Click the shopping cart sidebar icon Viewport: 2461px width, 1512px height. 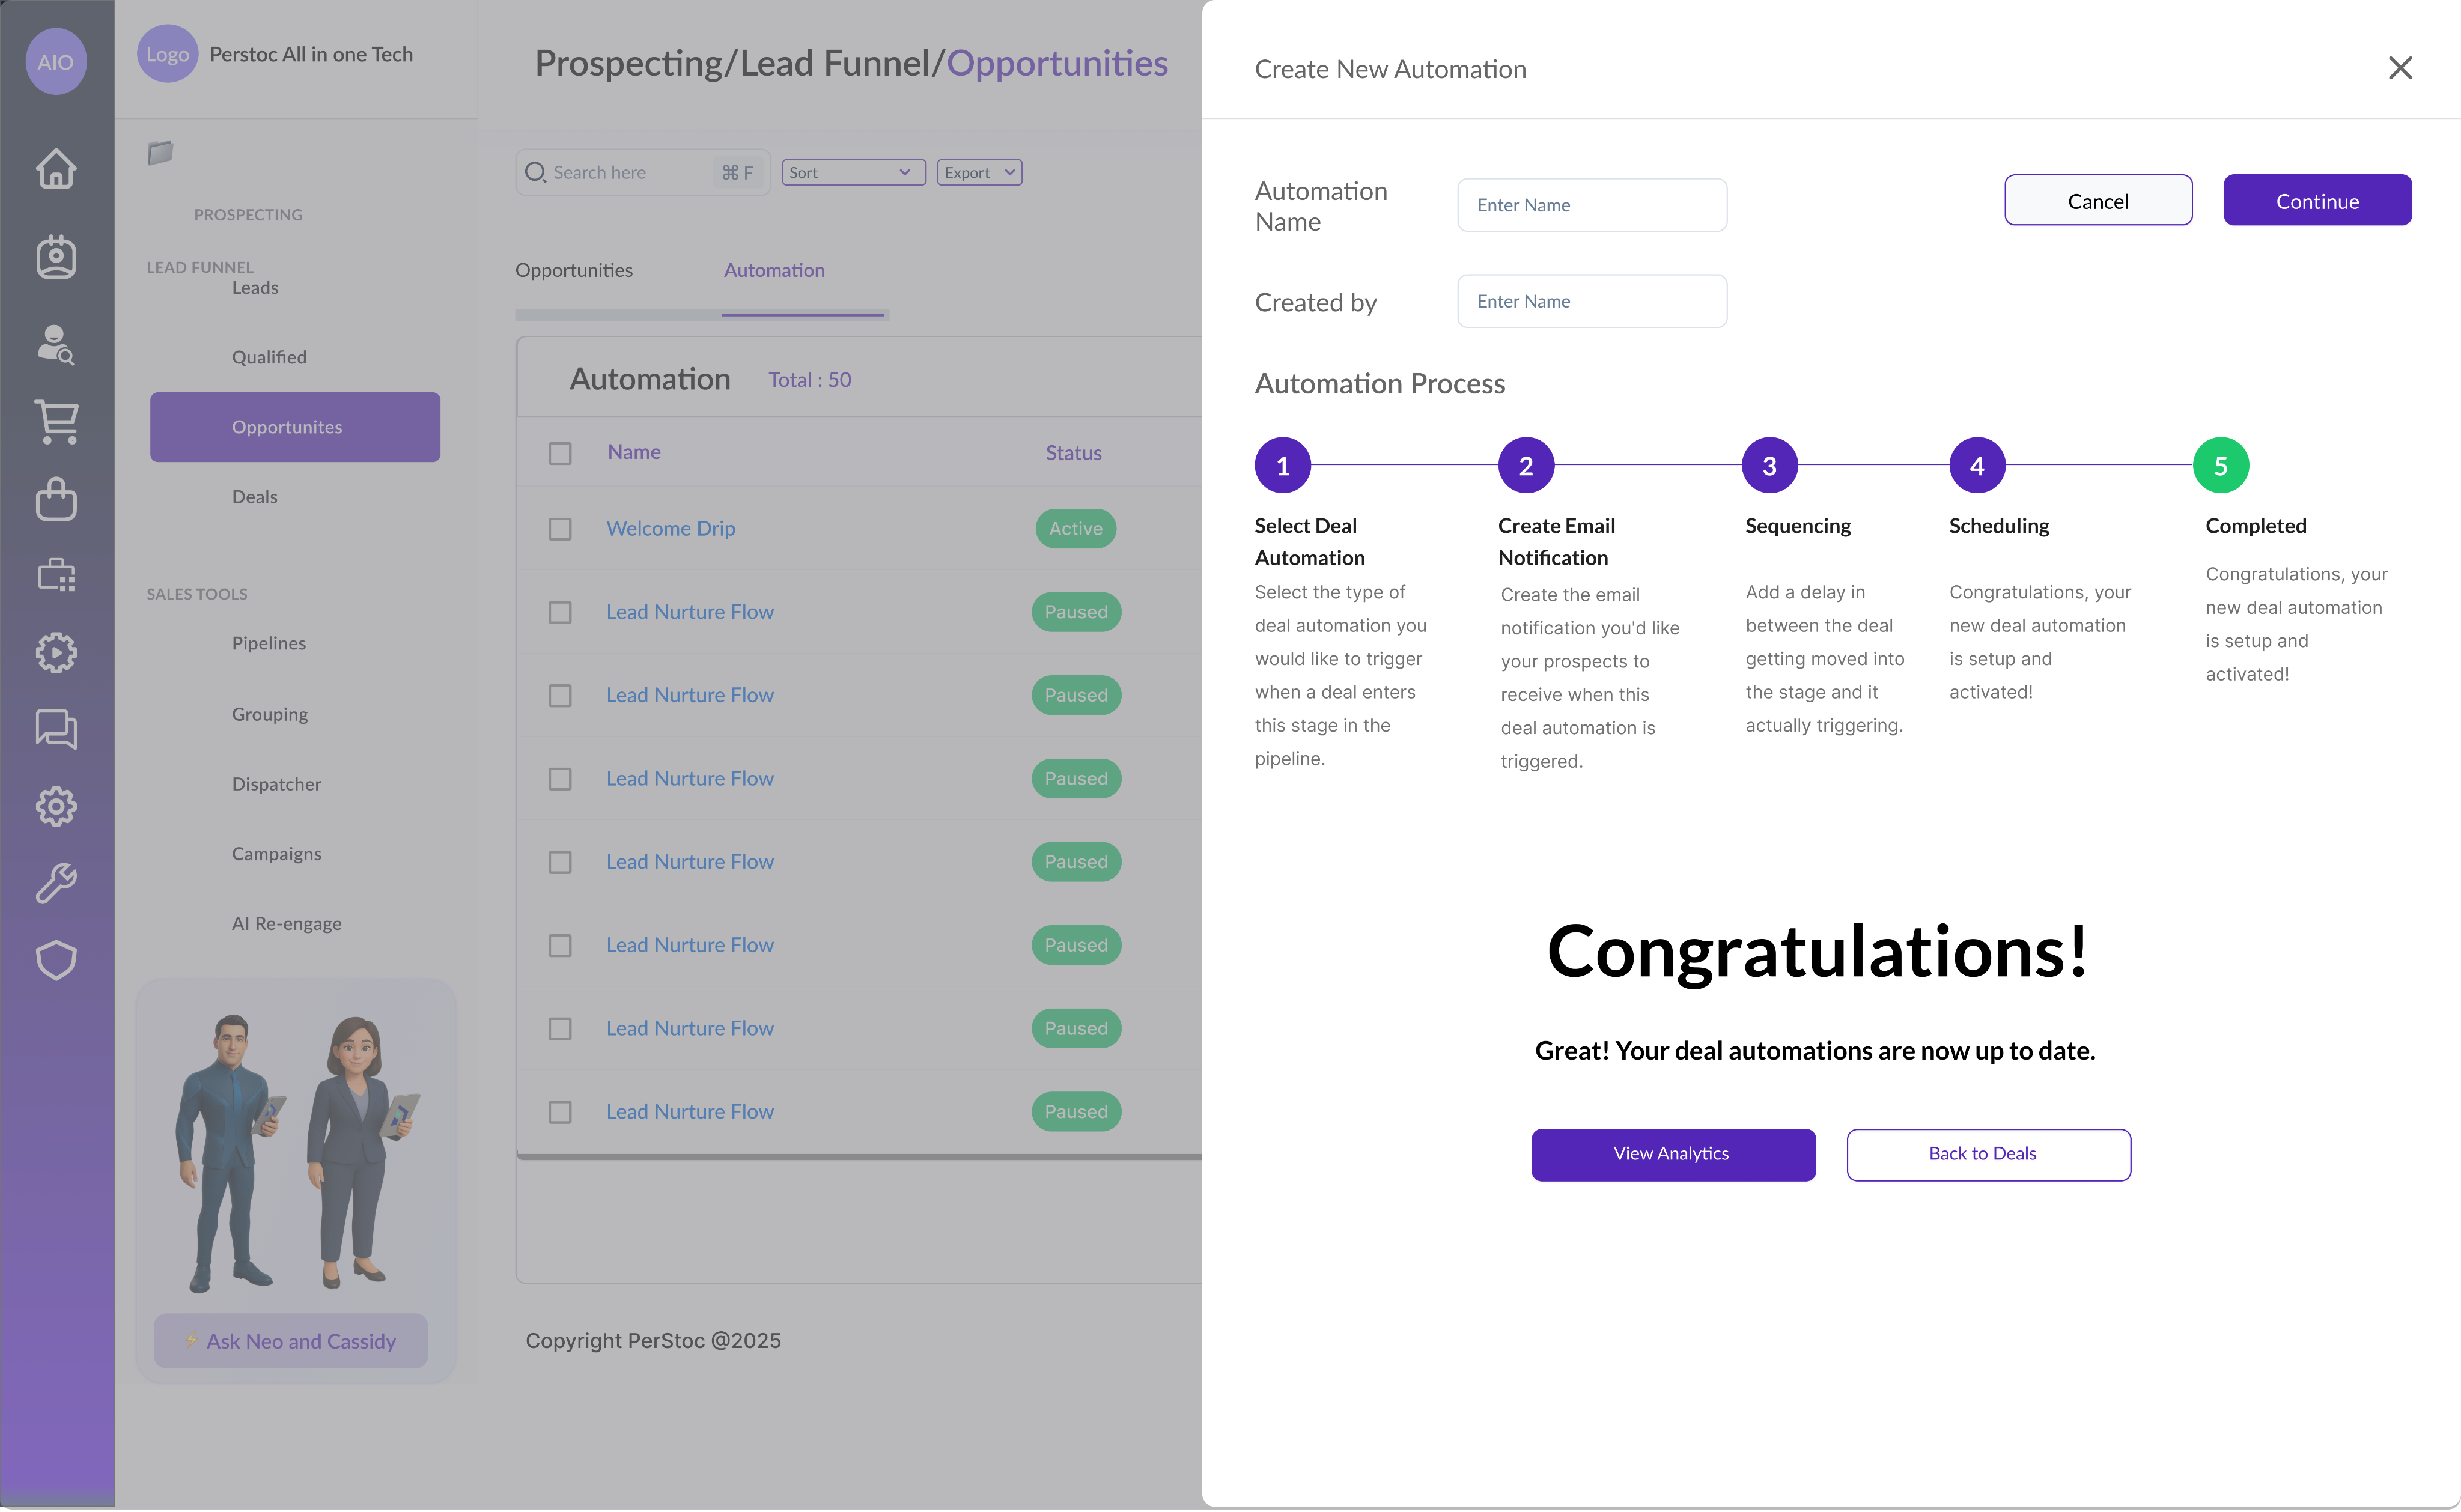tap(56, 422)
